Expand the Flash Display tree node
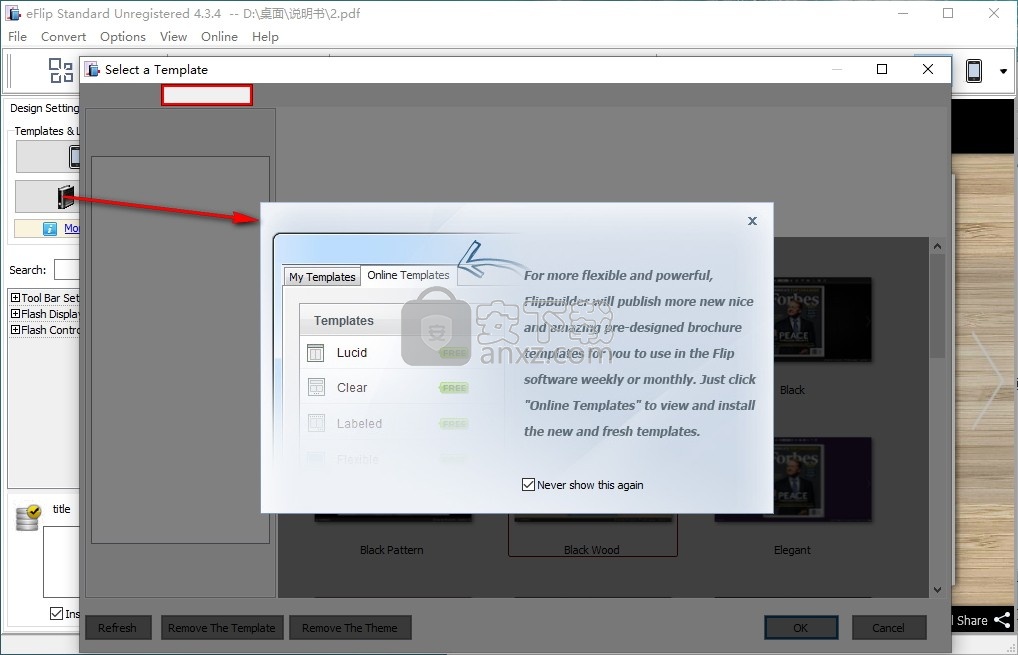The height and width of the screenshot is (655, 1018). point(16,314)
